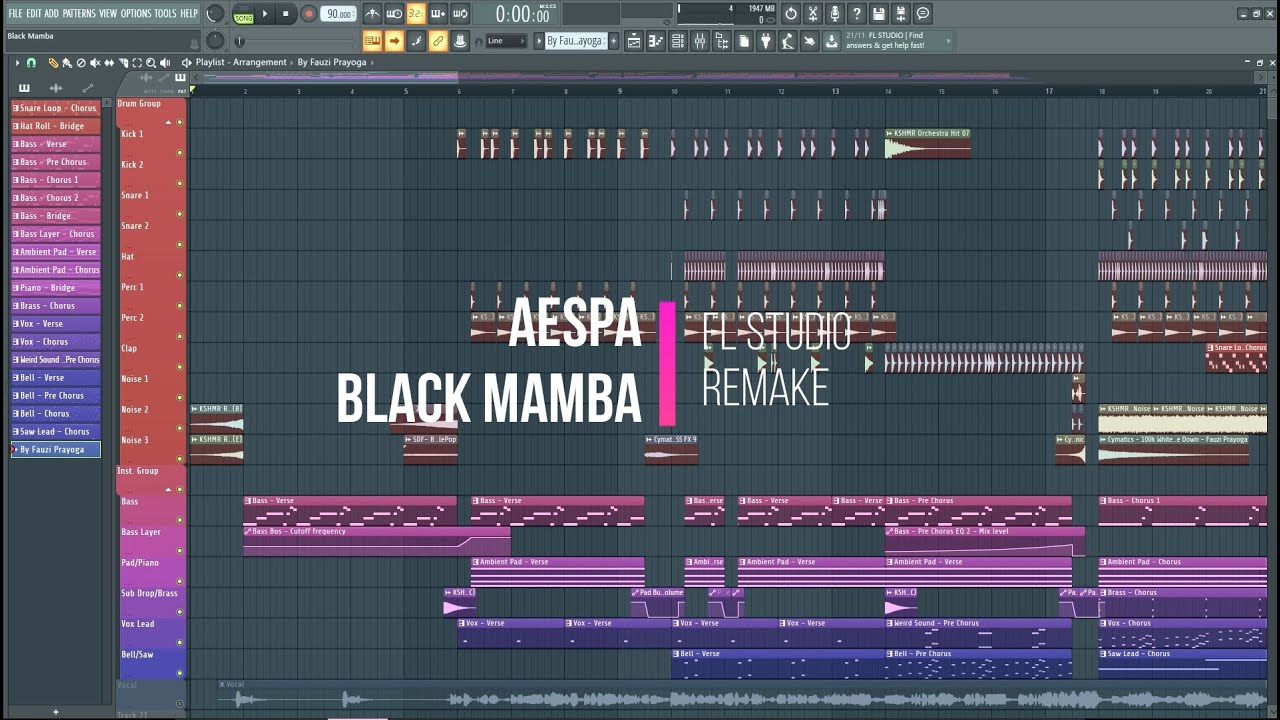Click the undo history button
This screenshot has height=720, width=1280.
coord(791,14)
